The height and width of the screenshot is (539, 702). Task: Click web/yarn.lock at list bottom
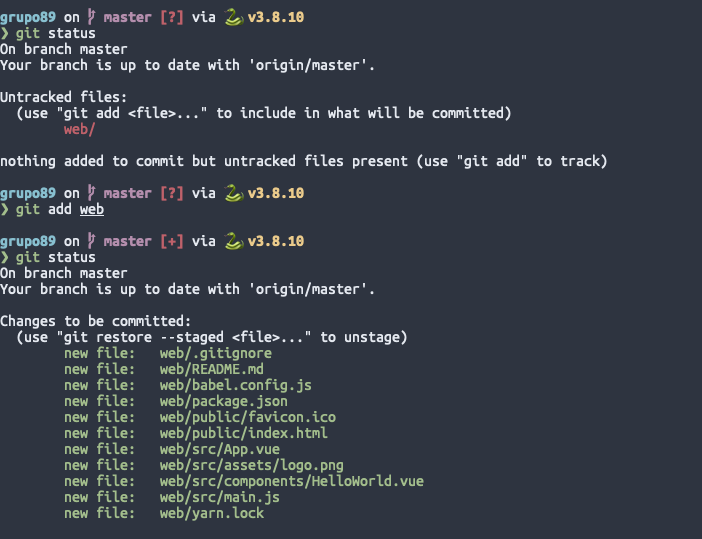(212, 513)
